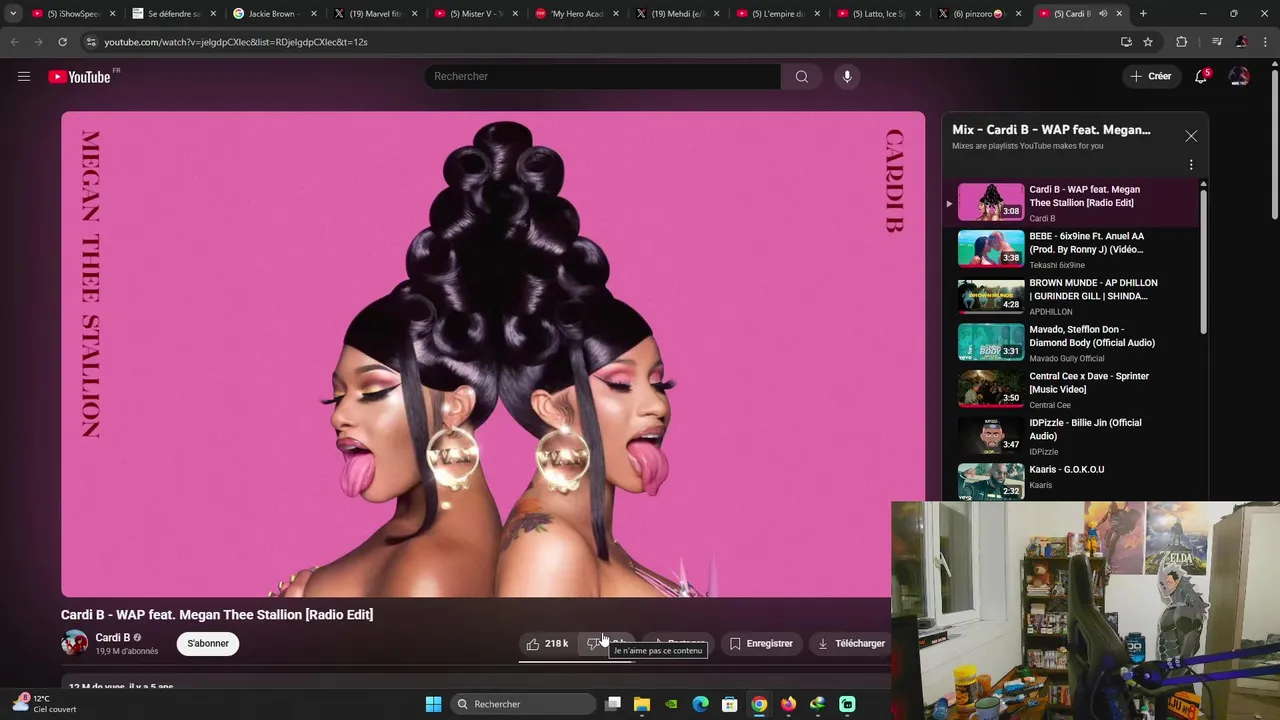1280x720 pixels.
Task: Switch to the Se défendre browser tab
Action: [173, 14]
